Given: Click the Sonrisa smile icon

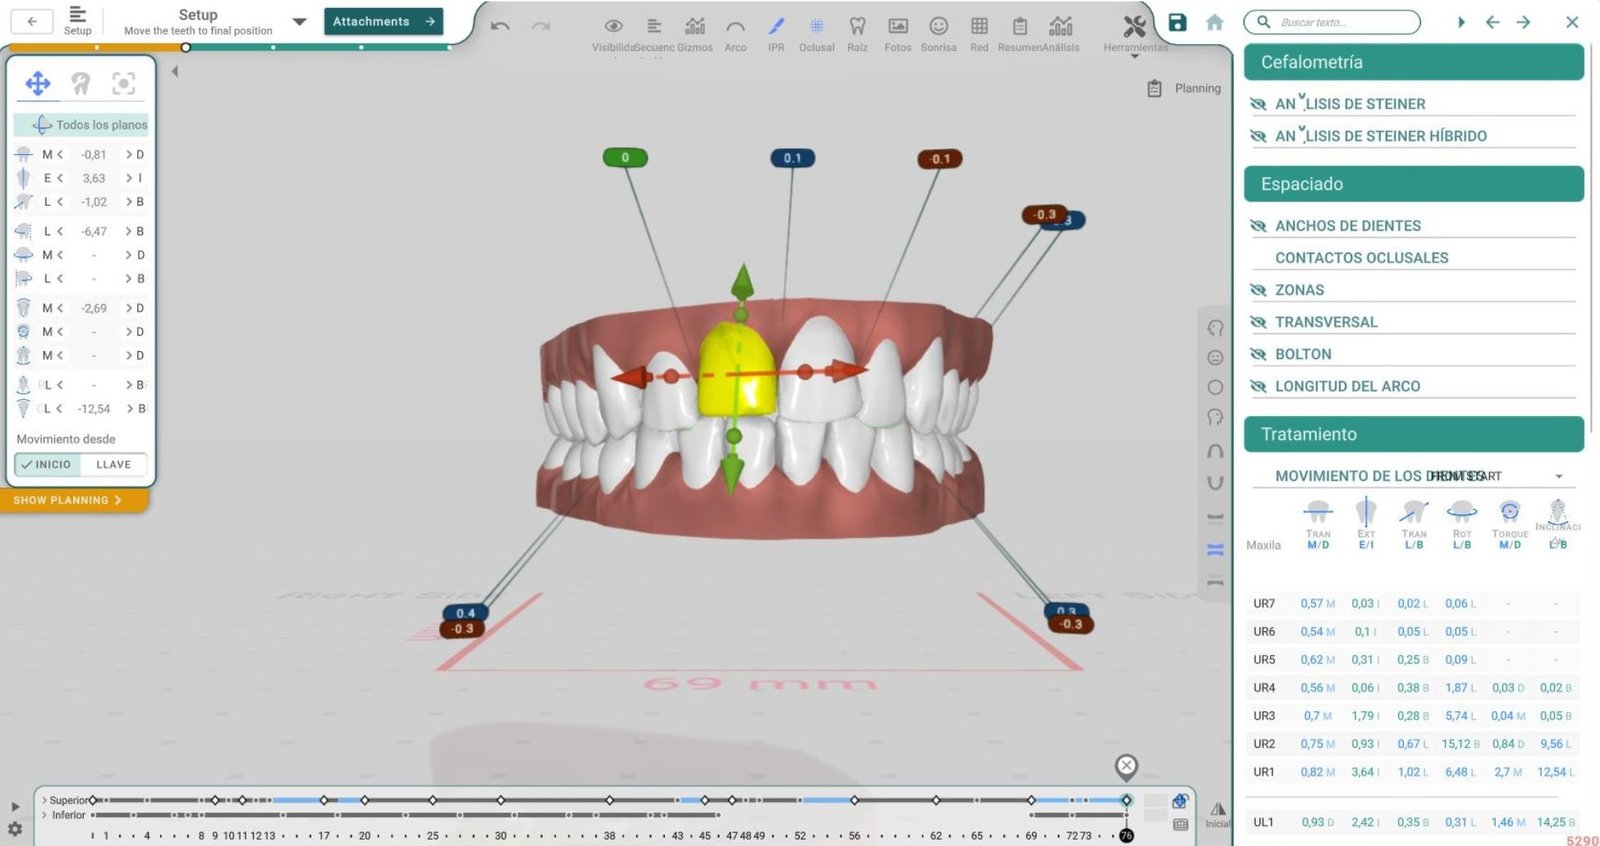Looking at the screenshot, I should tap(938, 27).
